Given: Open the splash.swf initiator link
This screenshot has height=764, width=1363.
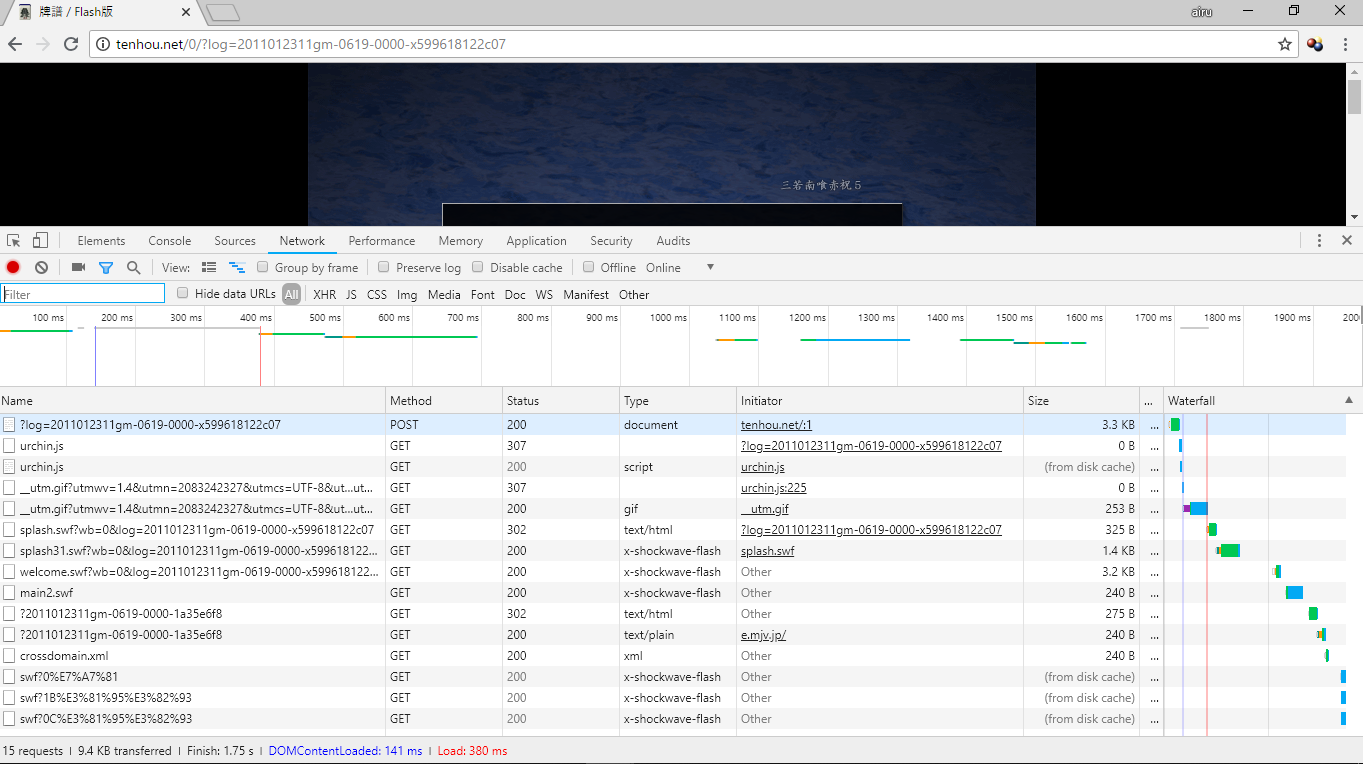Looking at the screenshot, I should (767, 551).
